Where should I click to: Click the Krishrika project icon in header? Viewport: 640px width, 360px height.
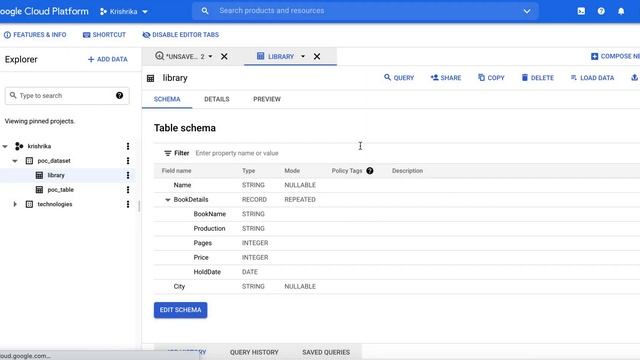[x=103, y=11]
